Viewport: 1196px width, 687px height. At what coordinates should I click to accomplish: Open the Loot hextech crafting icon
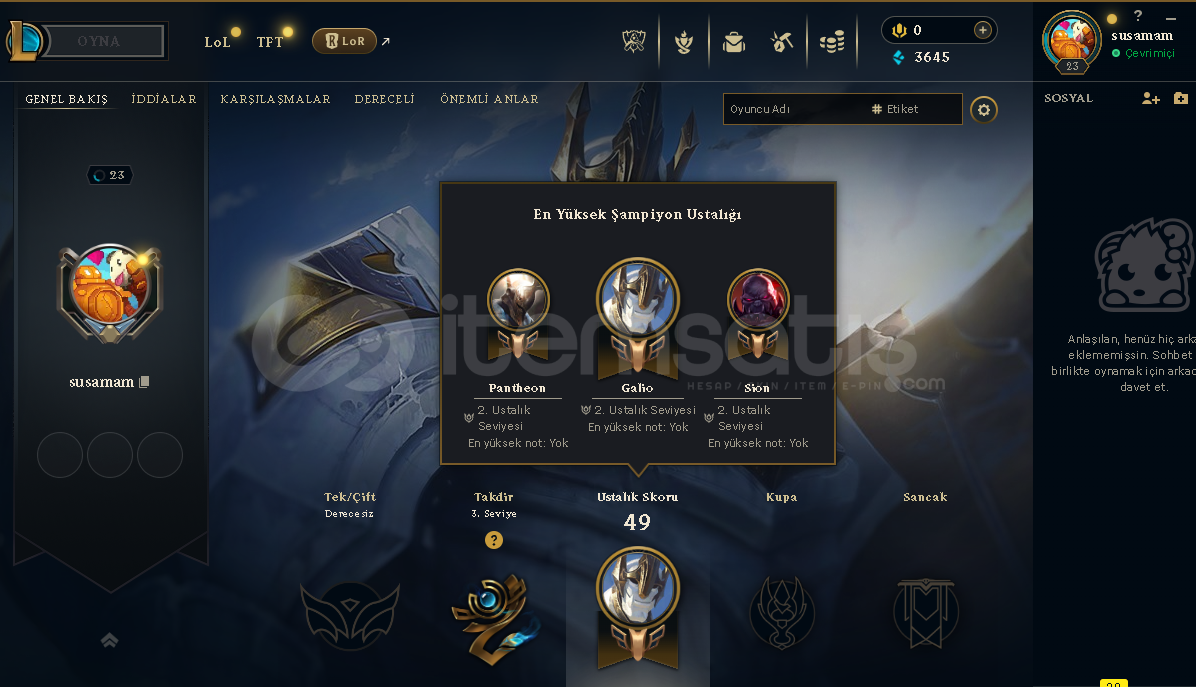pos(782,42)
